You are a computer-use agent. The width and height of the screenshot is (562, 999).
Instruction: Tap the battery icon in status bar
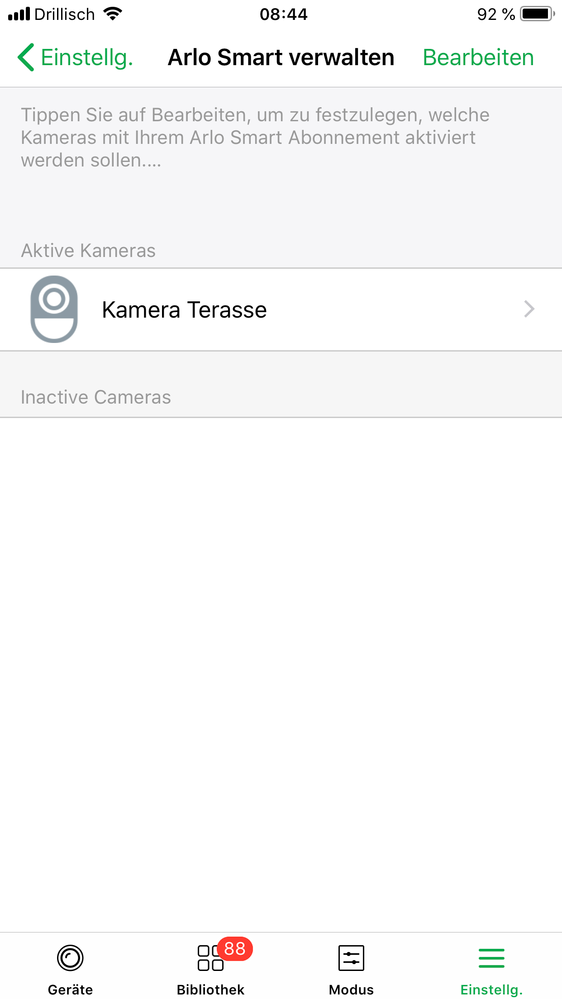537,13
